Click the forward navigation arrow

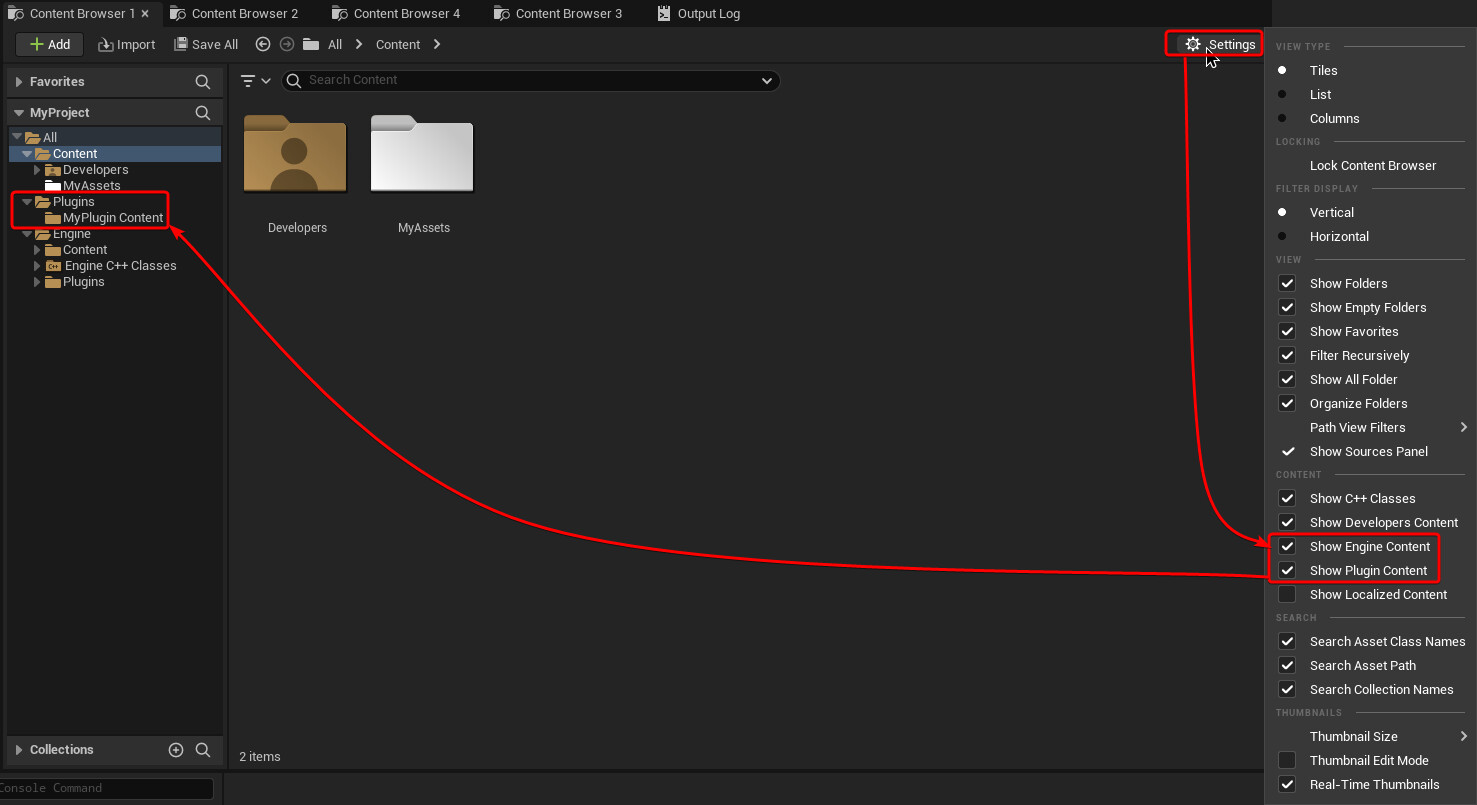point(286,44)
